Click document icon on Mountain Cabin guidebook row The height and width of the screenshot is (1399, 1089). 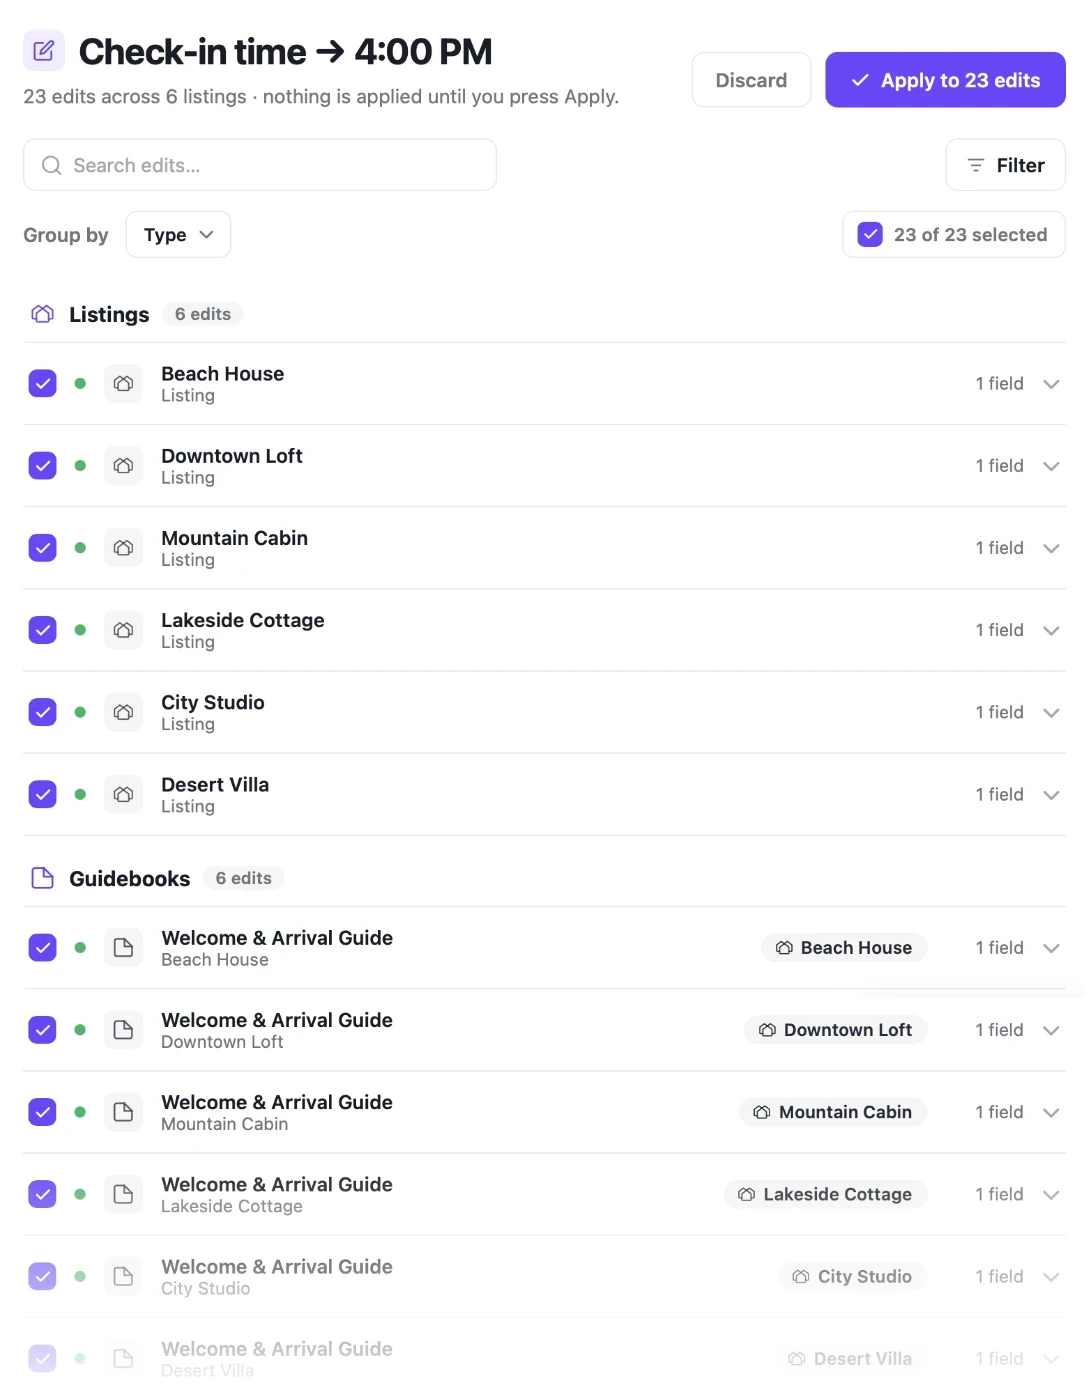[123, 1112]
